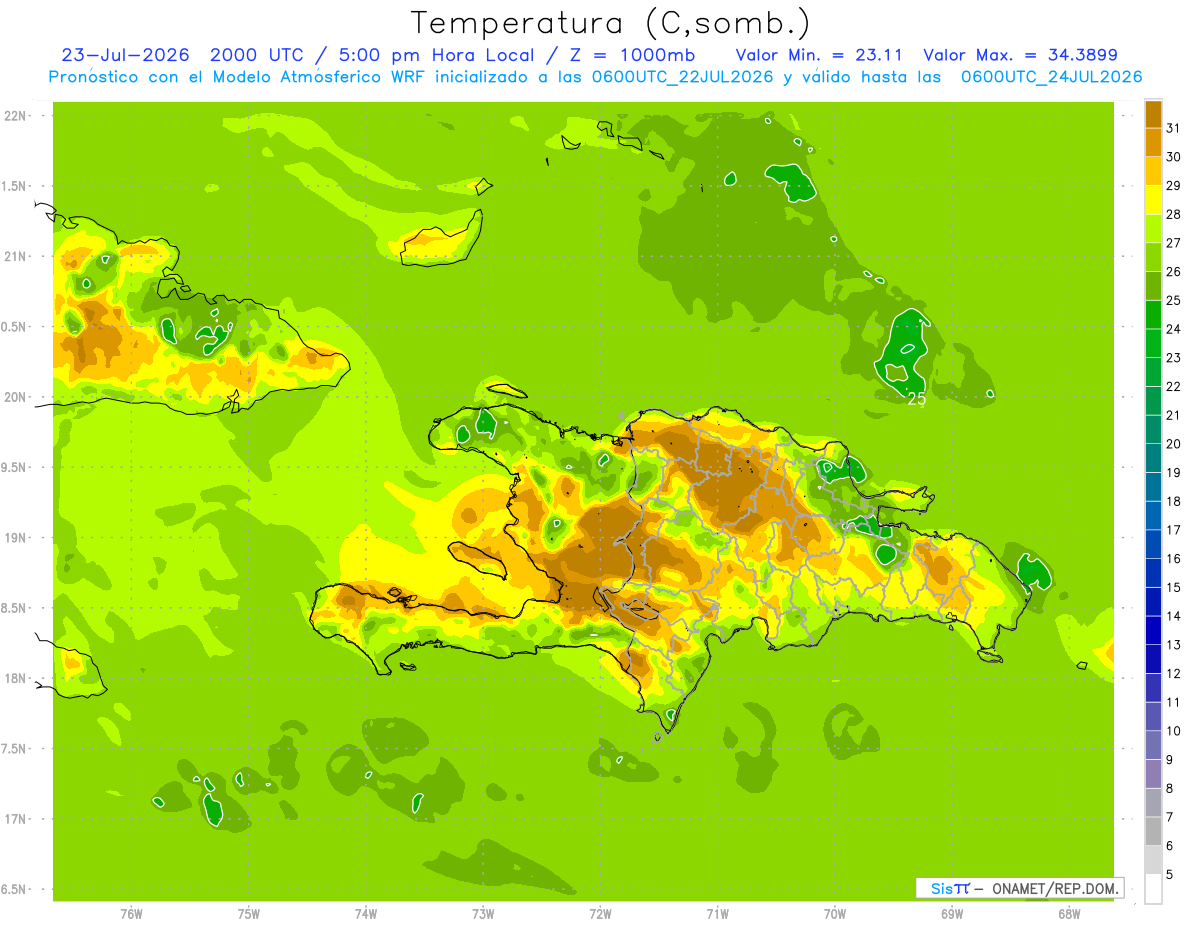Click the '76W' longitude axis label
This screenshot has width=1200, height=927.
pyautogui.click(x=131, y=913)
